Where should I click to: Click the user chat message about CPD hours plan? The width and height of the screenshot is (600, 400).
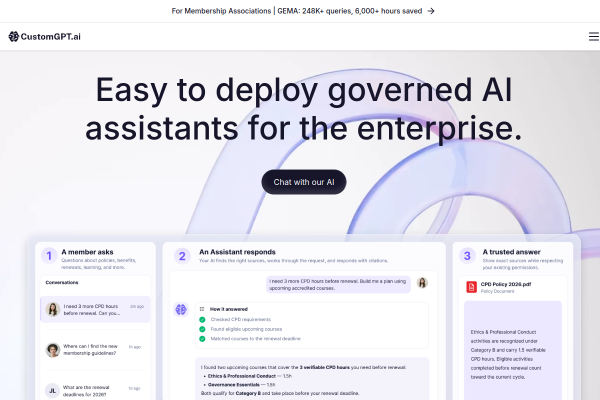(x=338, y=284)
